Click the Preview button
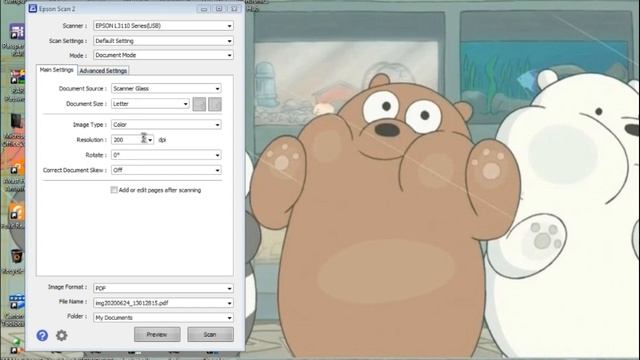The width and height of the screenshot is (640, 360). [157, 334]
